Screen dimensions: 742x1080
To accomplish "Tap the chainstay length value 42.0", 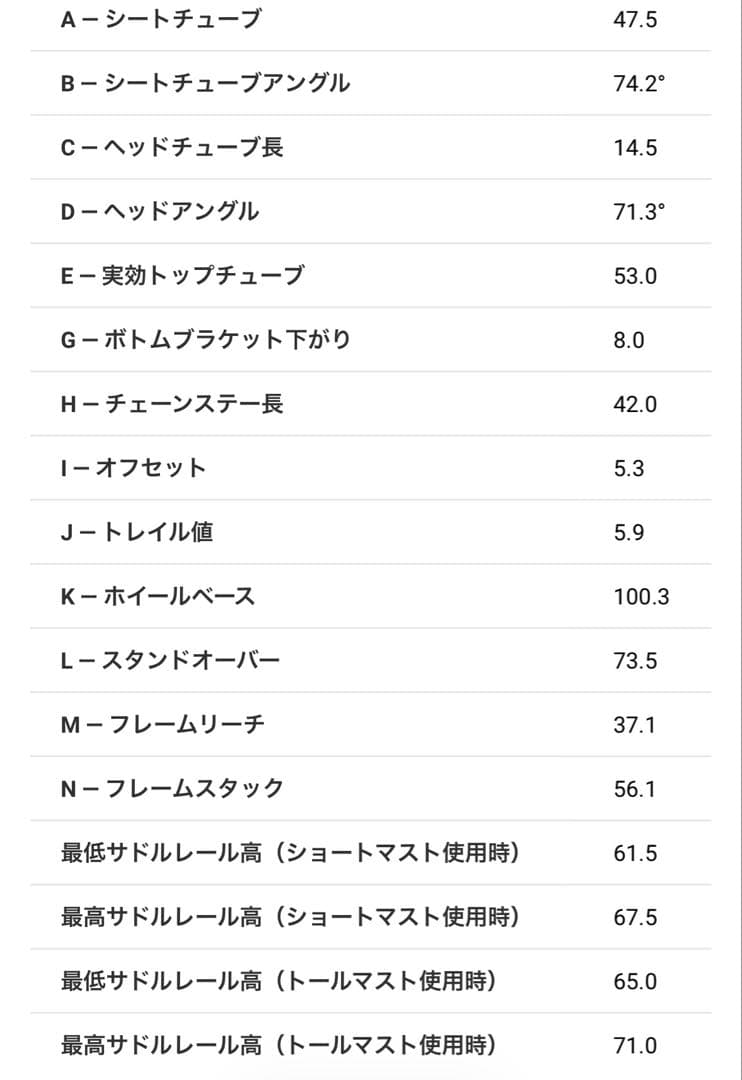I will [x=635, y=404].
